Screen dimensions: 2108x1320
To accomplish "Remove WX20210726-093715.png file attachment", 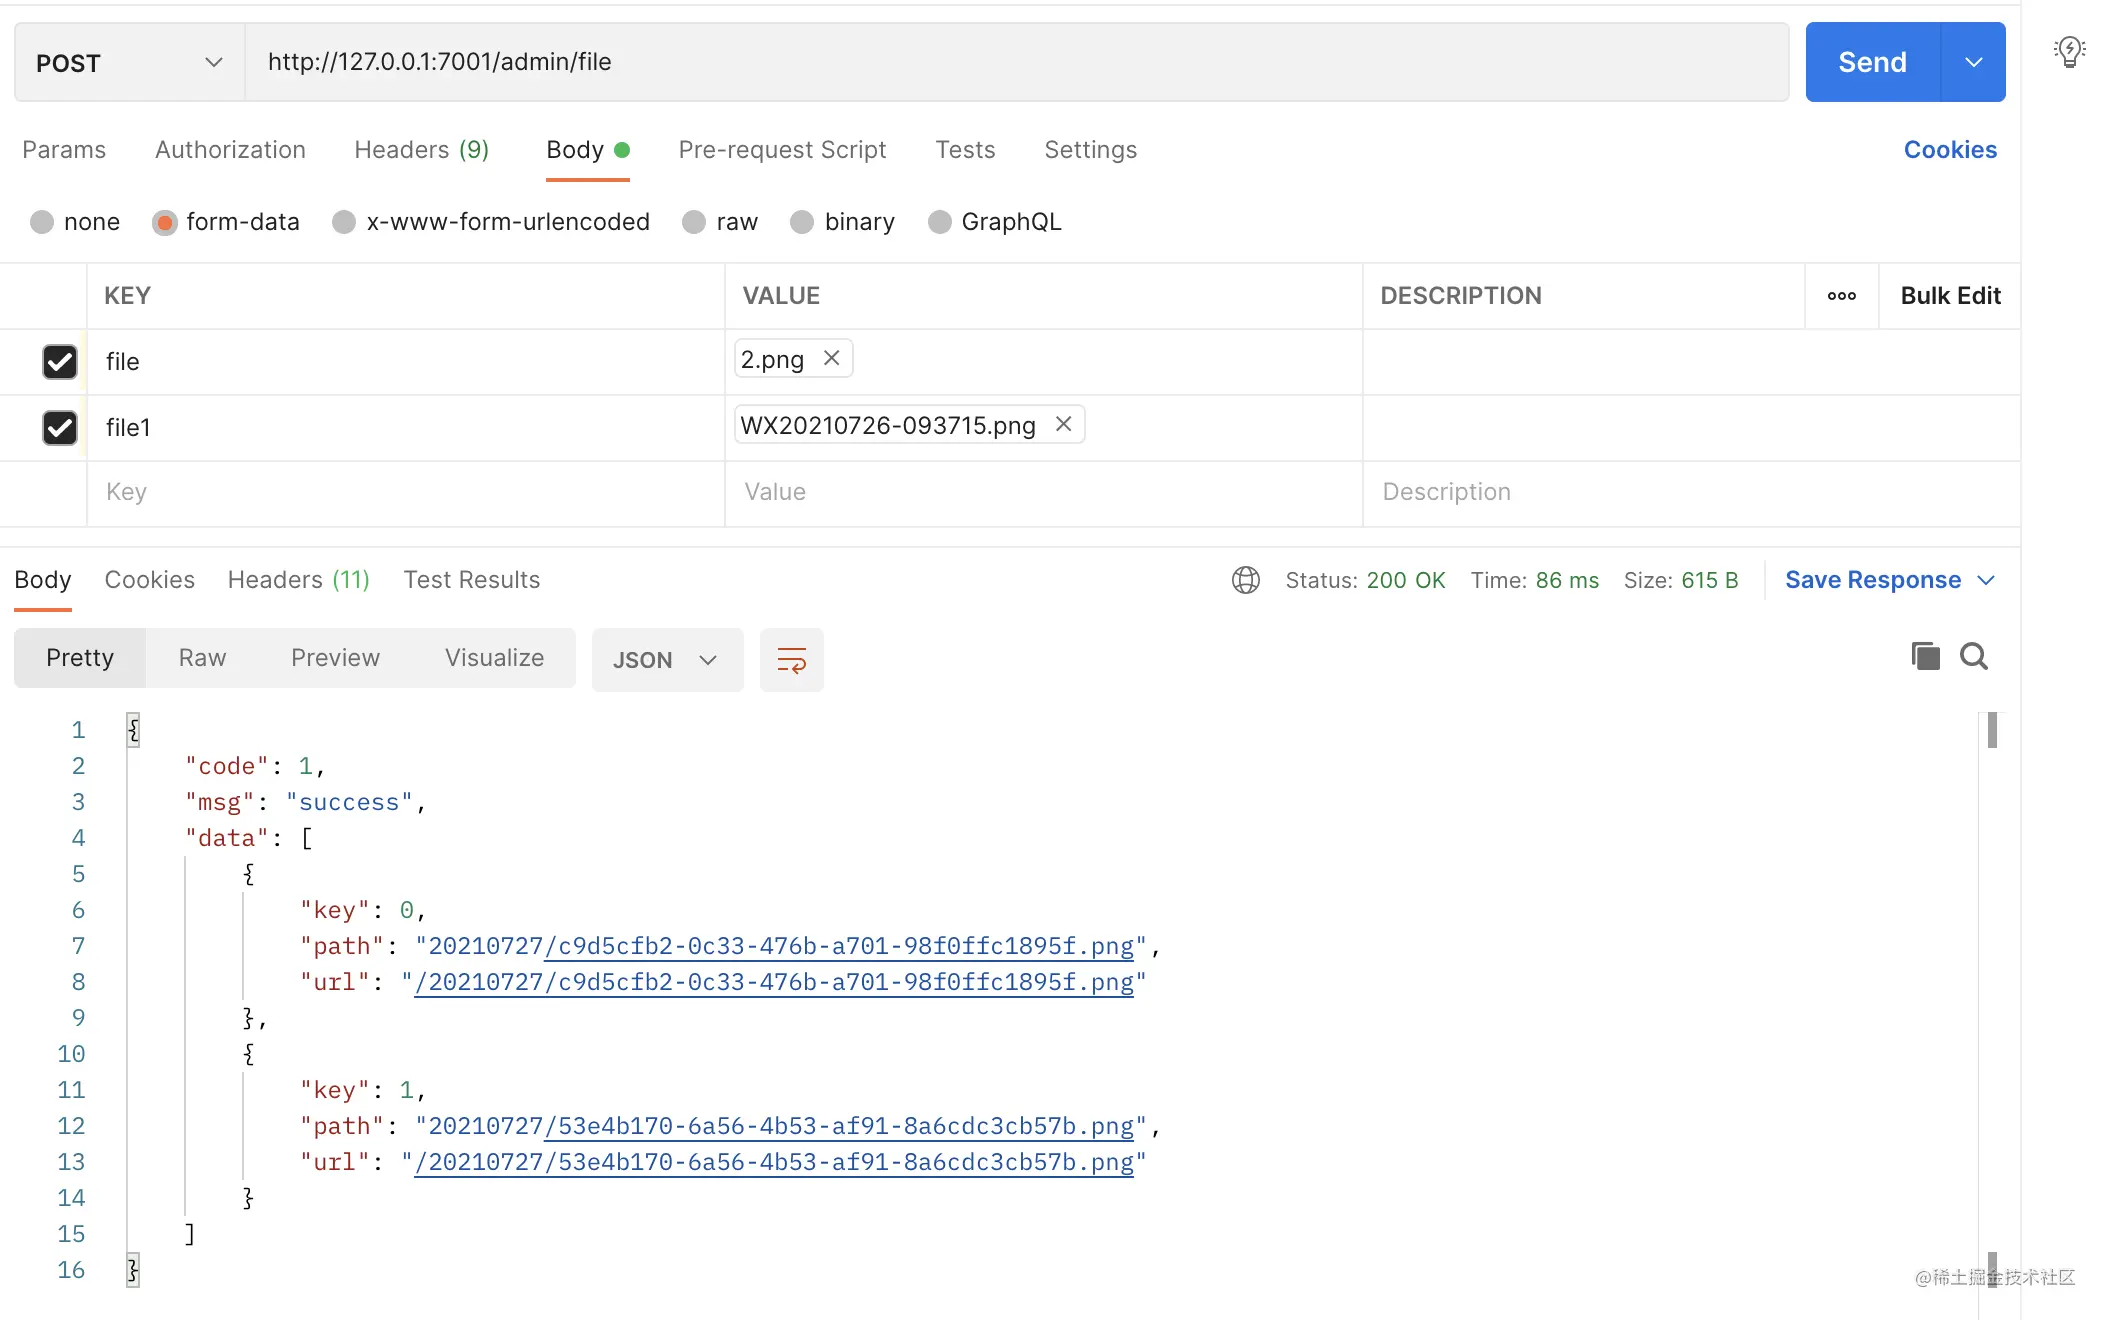I will tap(1063, 424).
